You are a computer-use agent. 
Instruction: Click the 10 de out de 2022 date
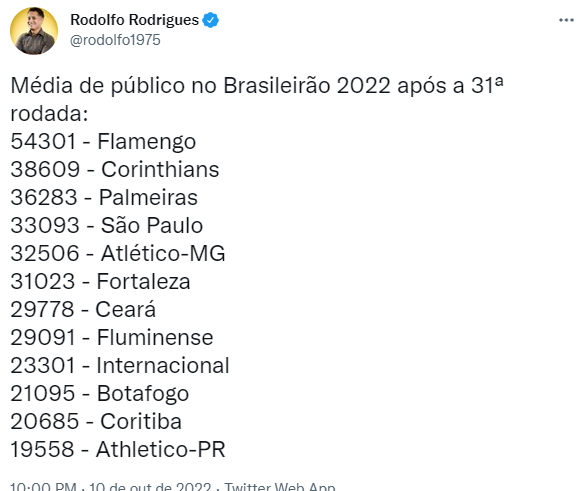pyautogui.click(x=150, y=486)
